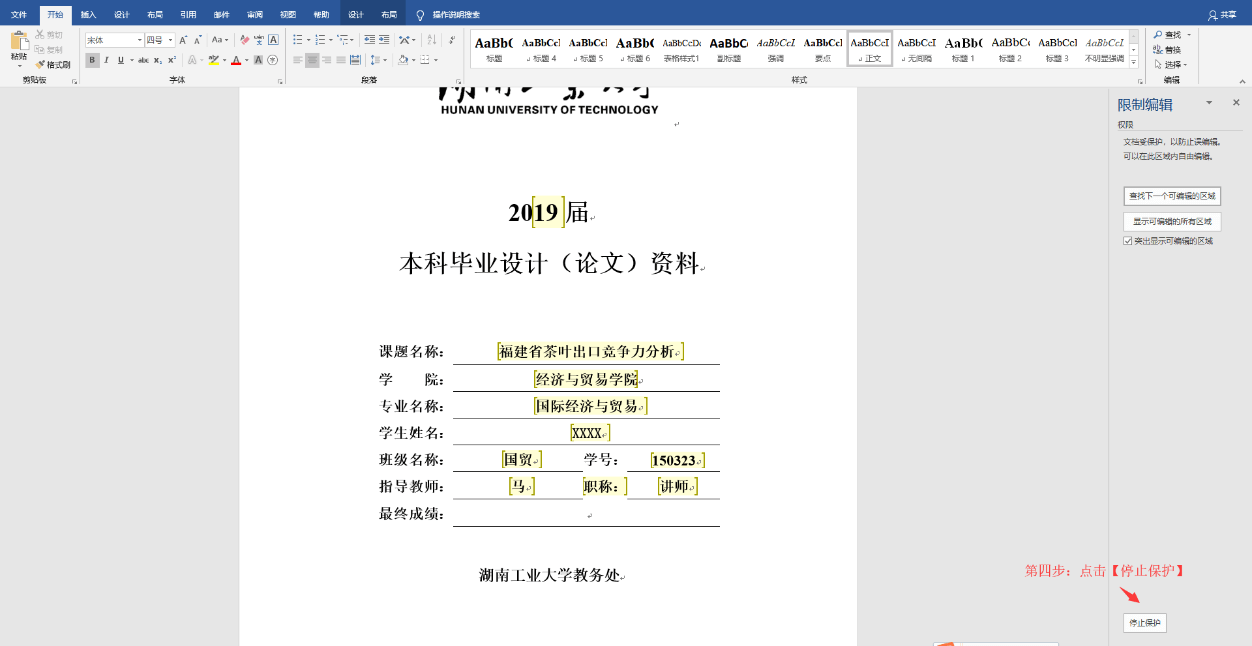Screen dimensions: 1252x646
Task: Toggle superscript formatting
Action: 171,60
